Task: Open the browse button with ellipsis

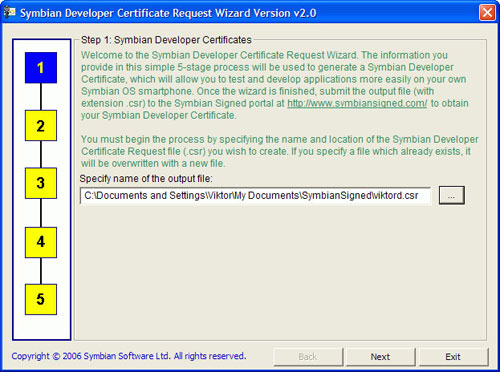Action: [x=451, y=195]
